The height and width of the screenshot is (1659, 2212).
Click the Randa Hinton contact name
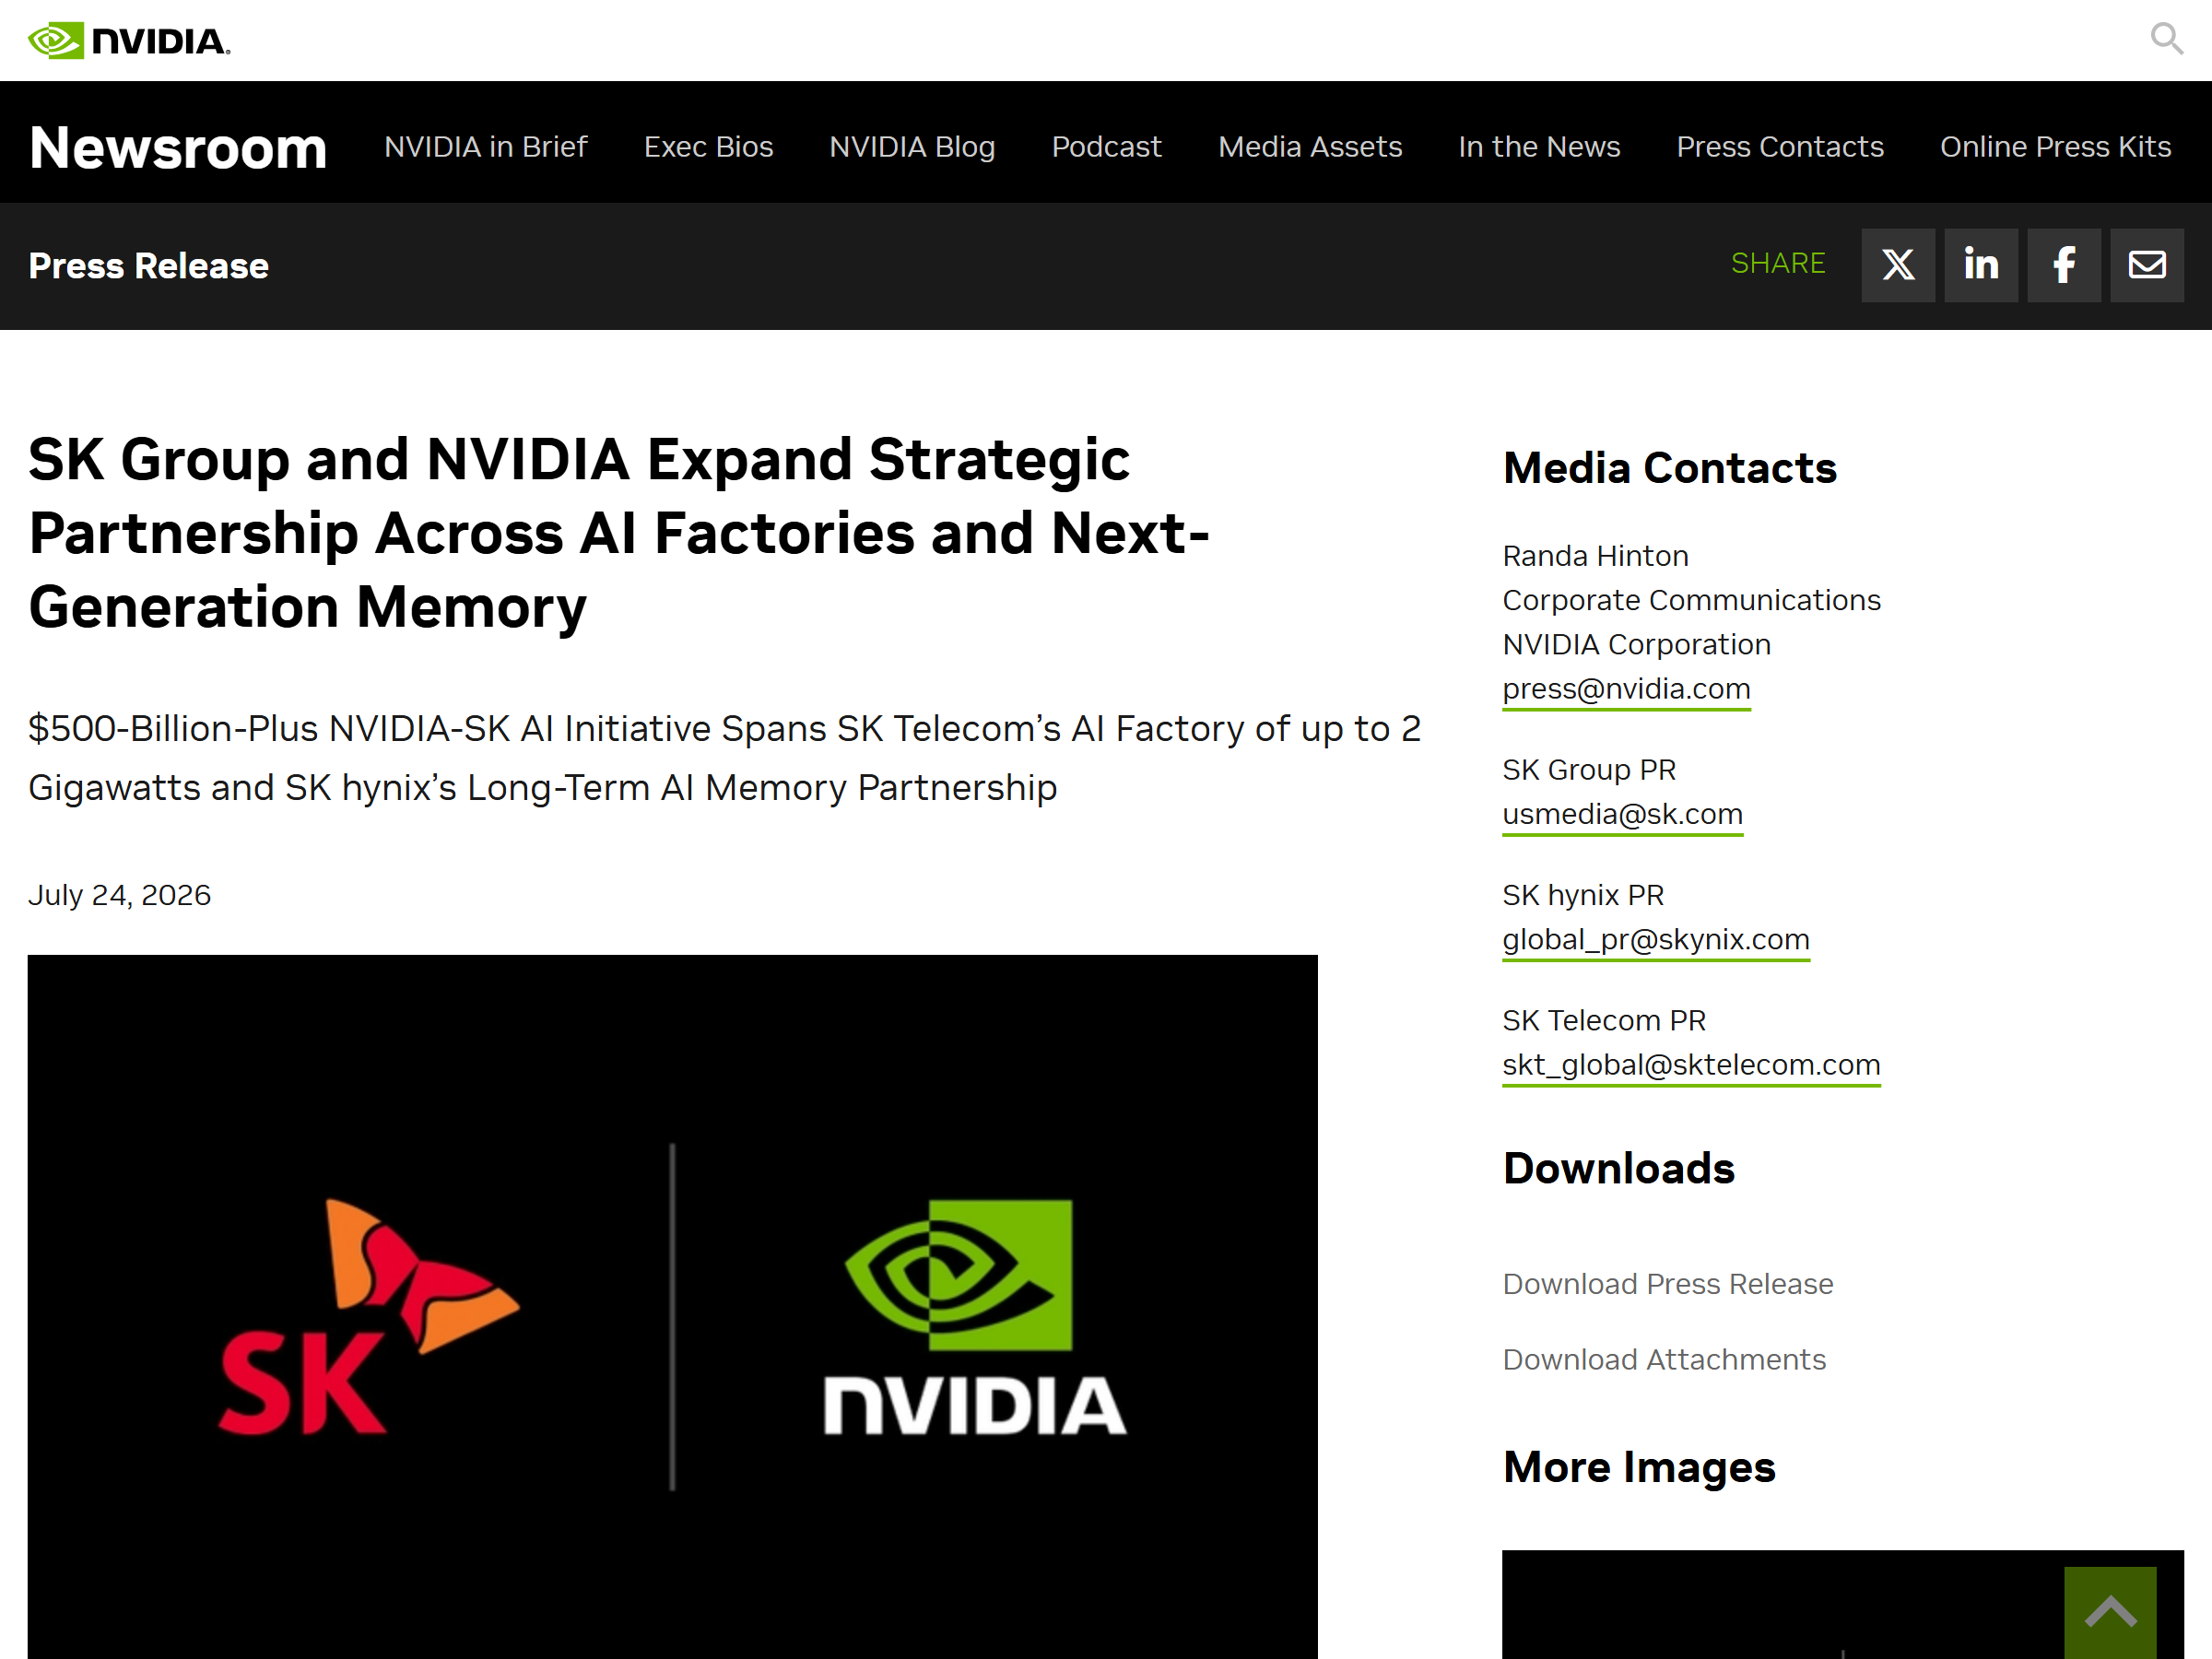[x=1595, y=556]
